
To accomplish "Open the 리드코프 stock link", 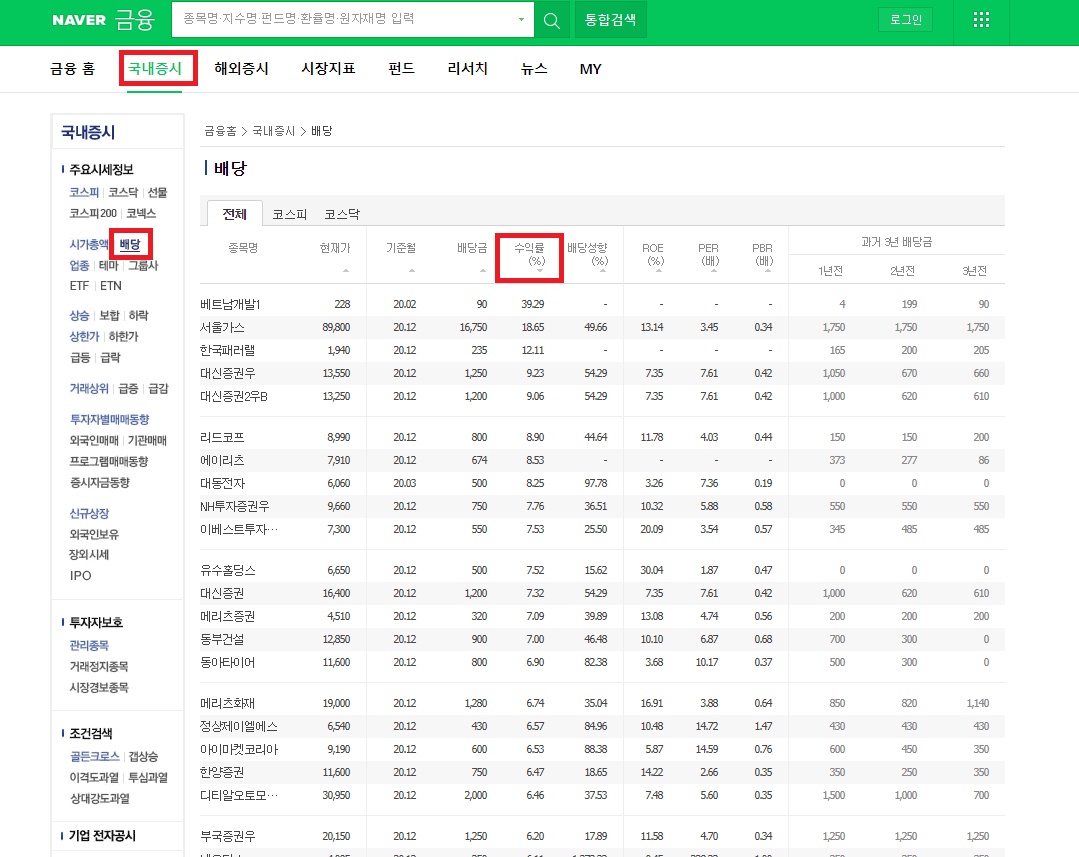I will tap(222, 437).
